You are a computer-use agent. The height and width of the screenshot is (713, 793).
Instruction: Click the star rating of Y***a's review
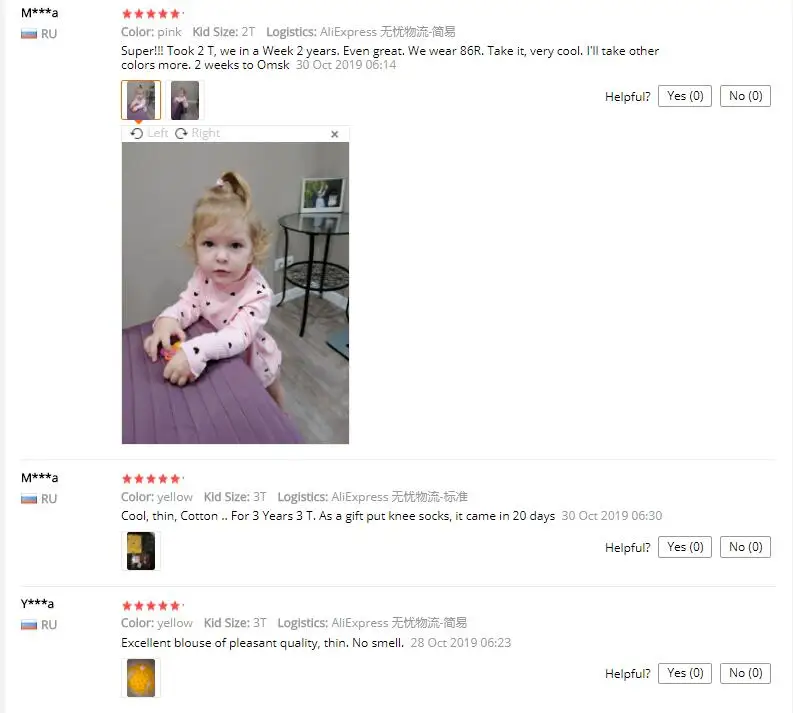(x=151, y=605)
